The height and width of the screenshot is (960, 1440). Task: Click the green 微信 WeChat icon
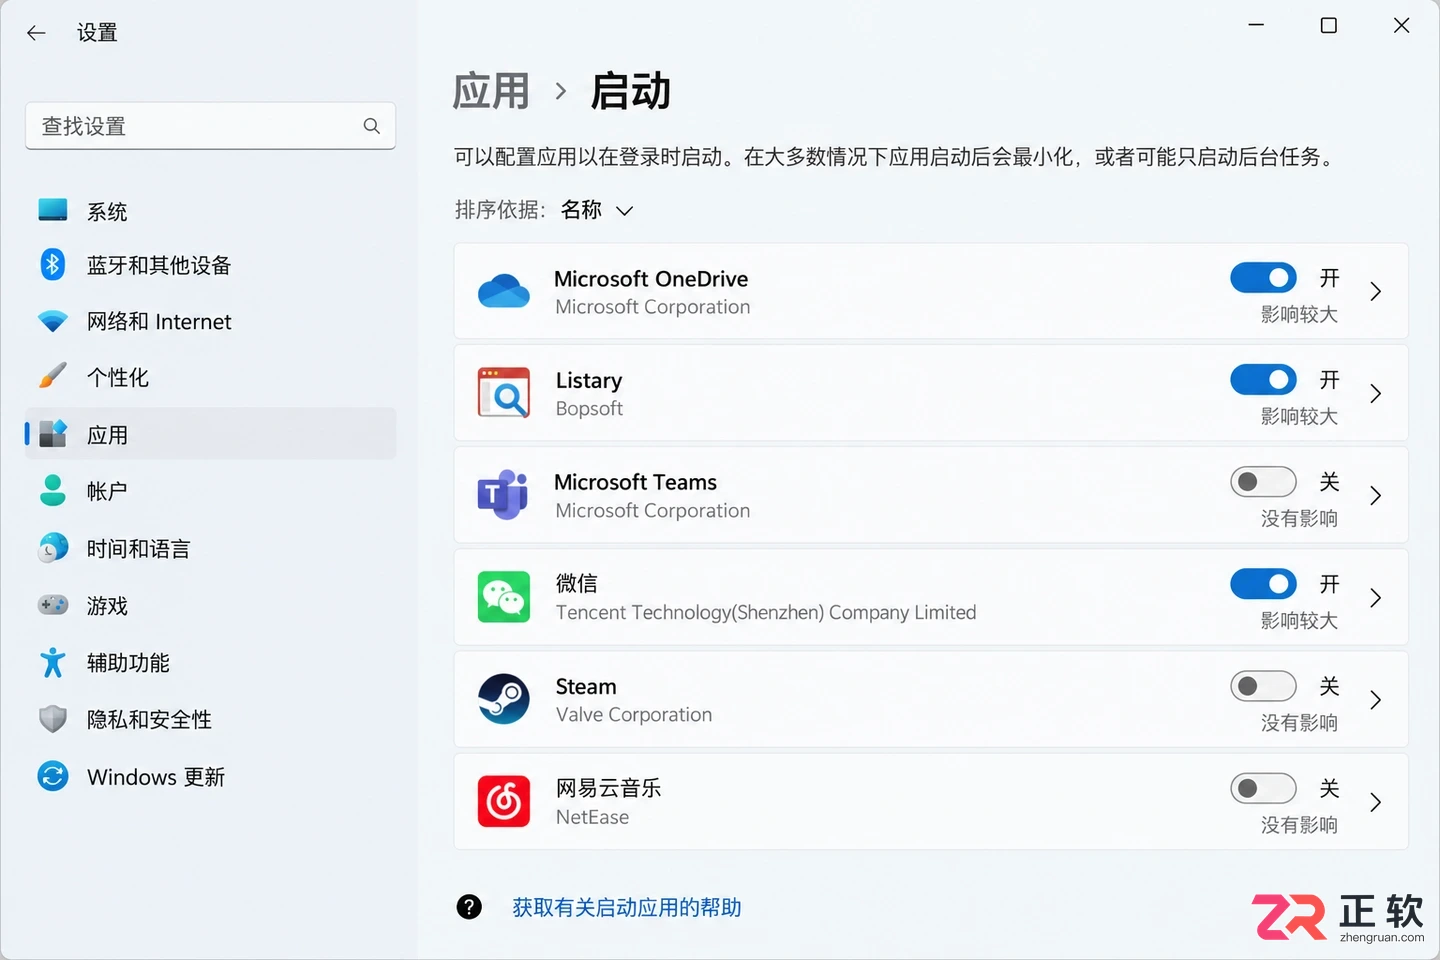pyautogui.click(x=504, y=597)
